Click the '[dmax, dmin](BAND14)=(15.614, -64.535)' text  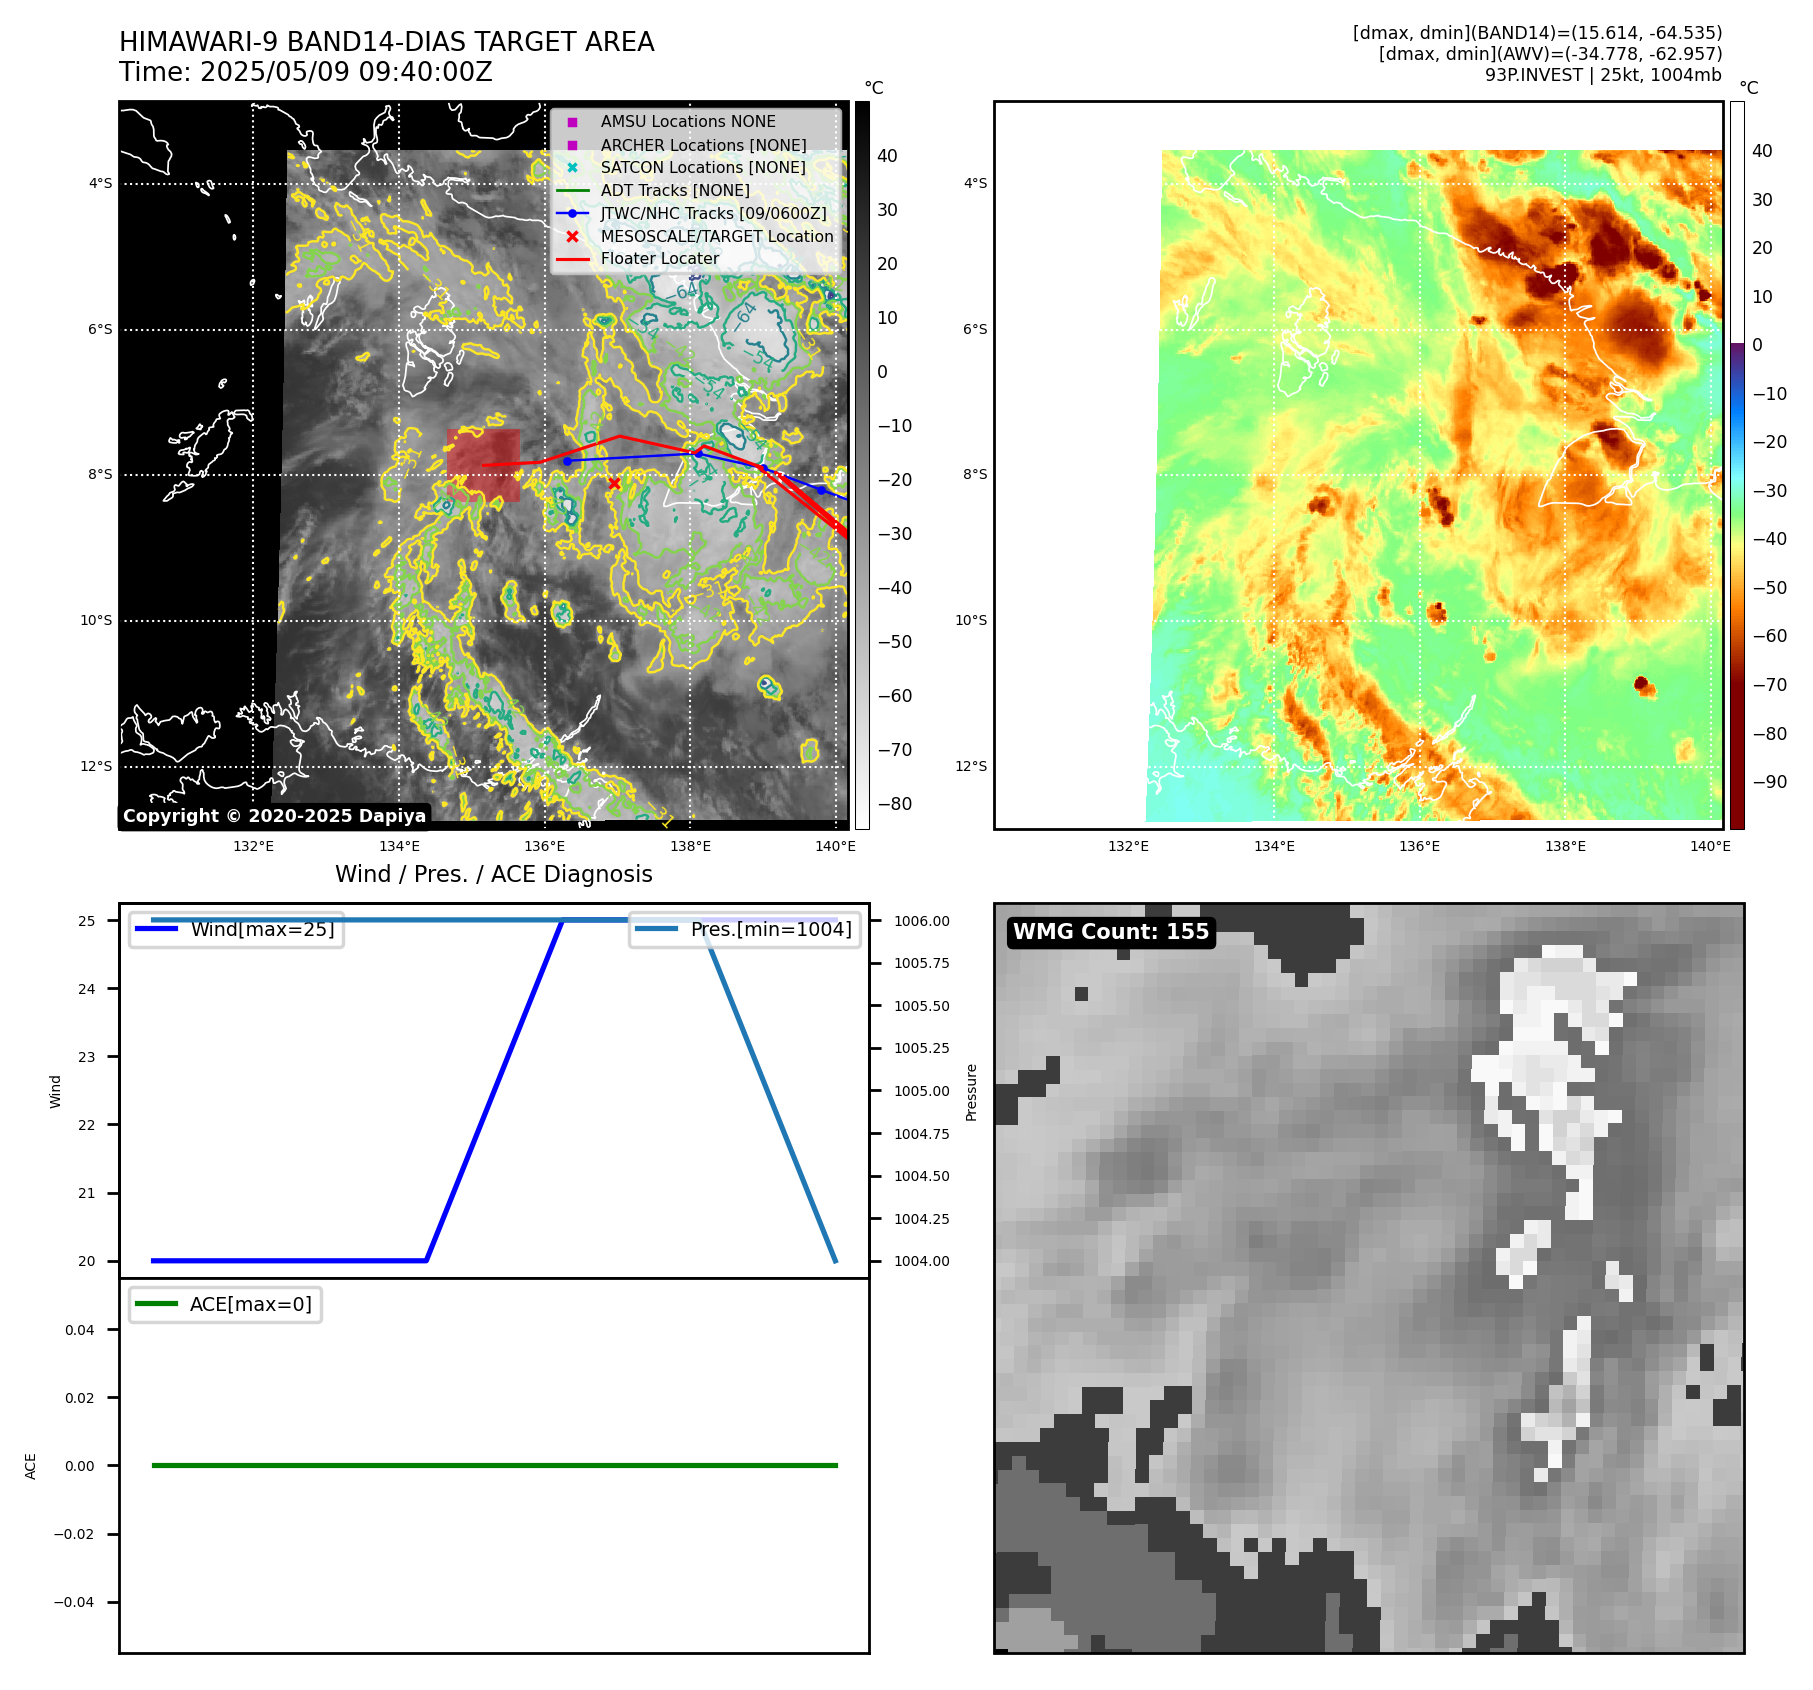(1537, 33)
